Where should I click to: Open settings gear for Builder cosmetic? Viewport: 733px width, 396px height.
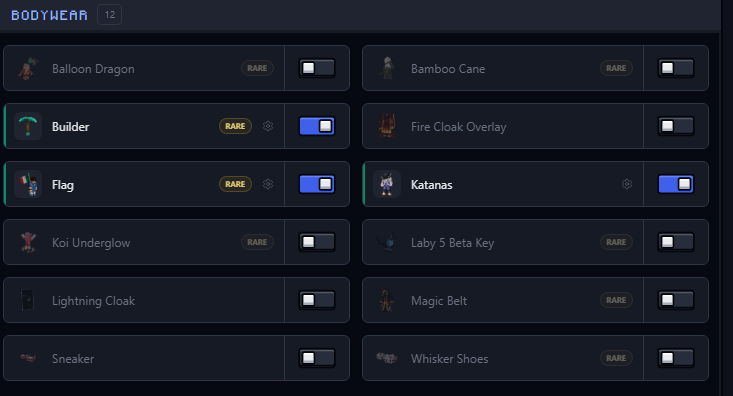pos(268,126)
